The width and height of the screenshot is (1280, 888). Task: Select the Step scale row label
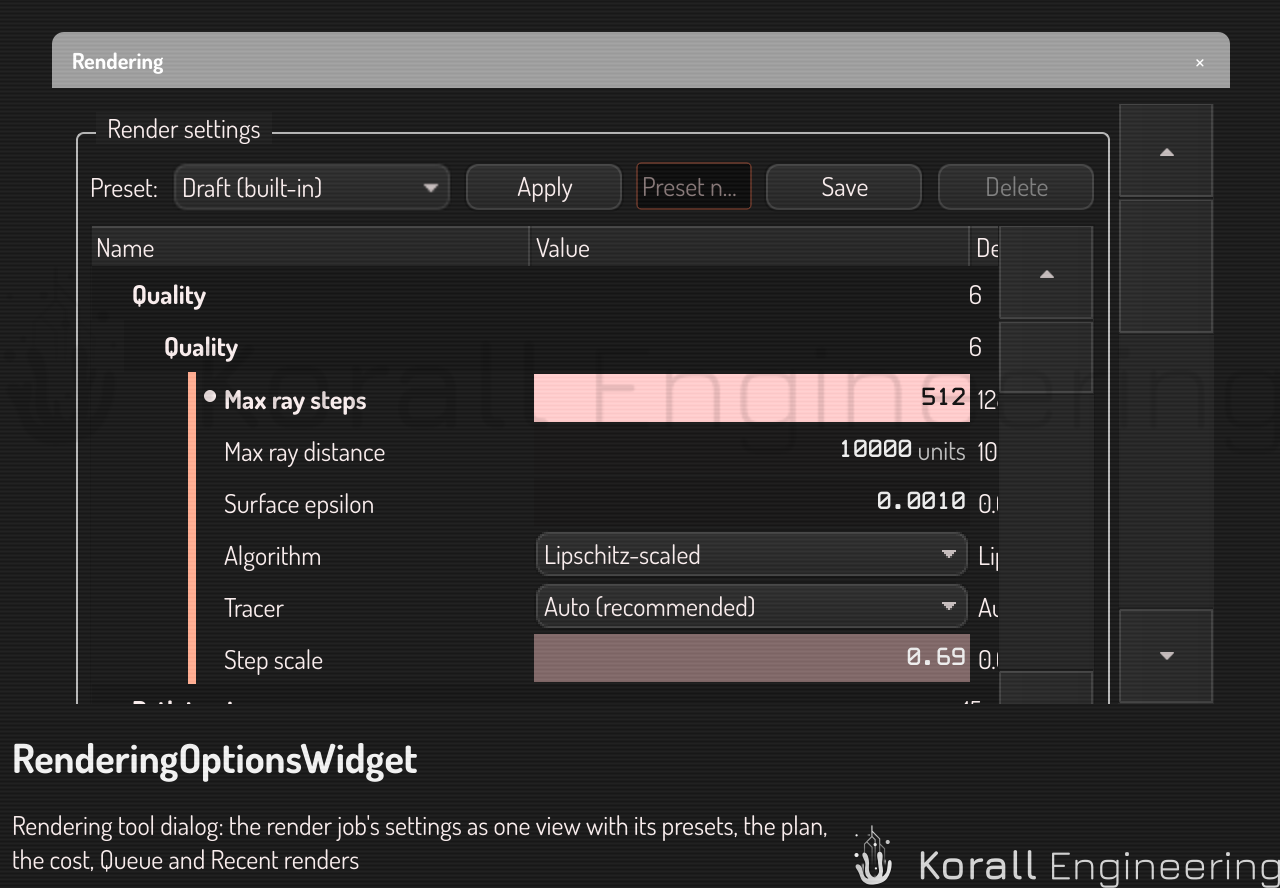[273, 660]
